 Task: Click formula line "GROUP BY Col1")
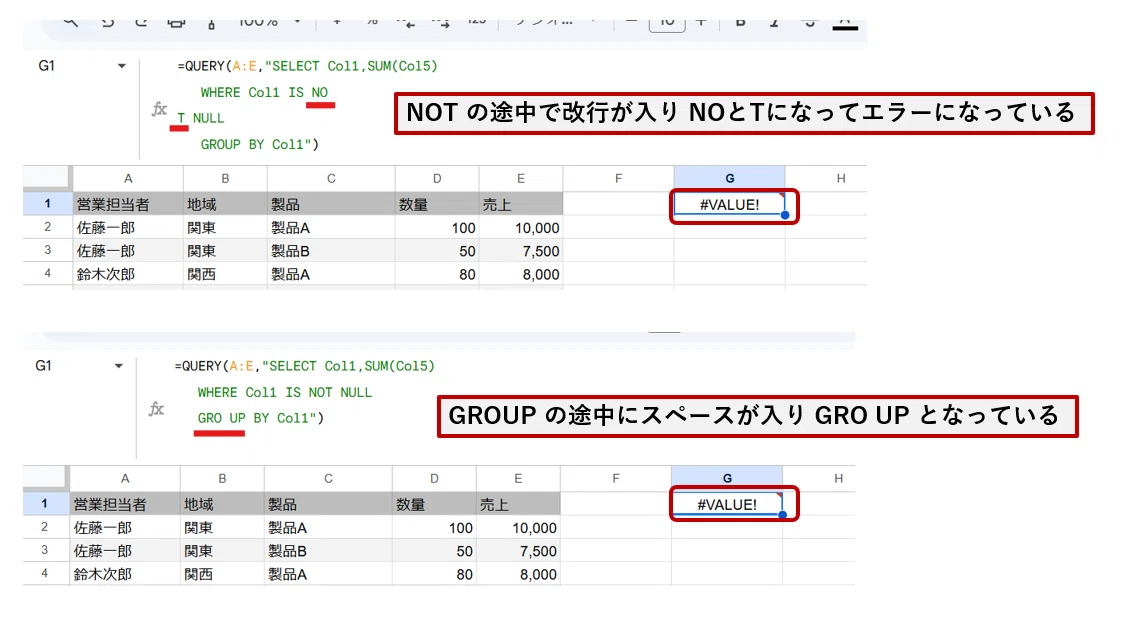[x=259, y=145]
